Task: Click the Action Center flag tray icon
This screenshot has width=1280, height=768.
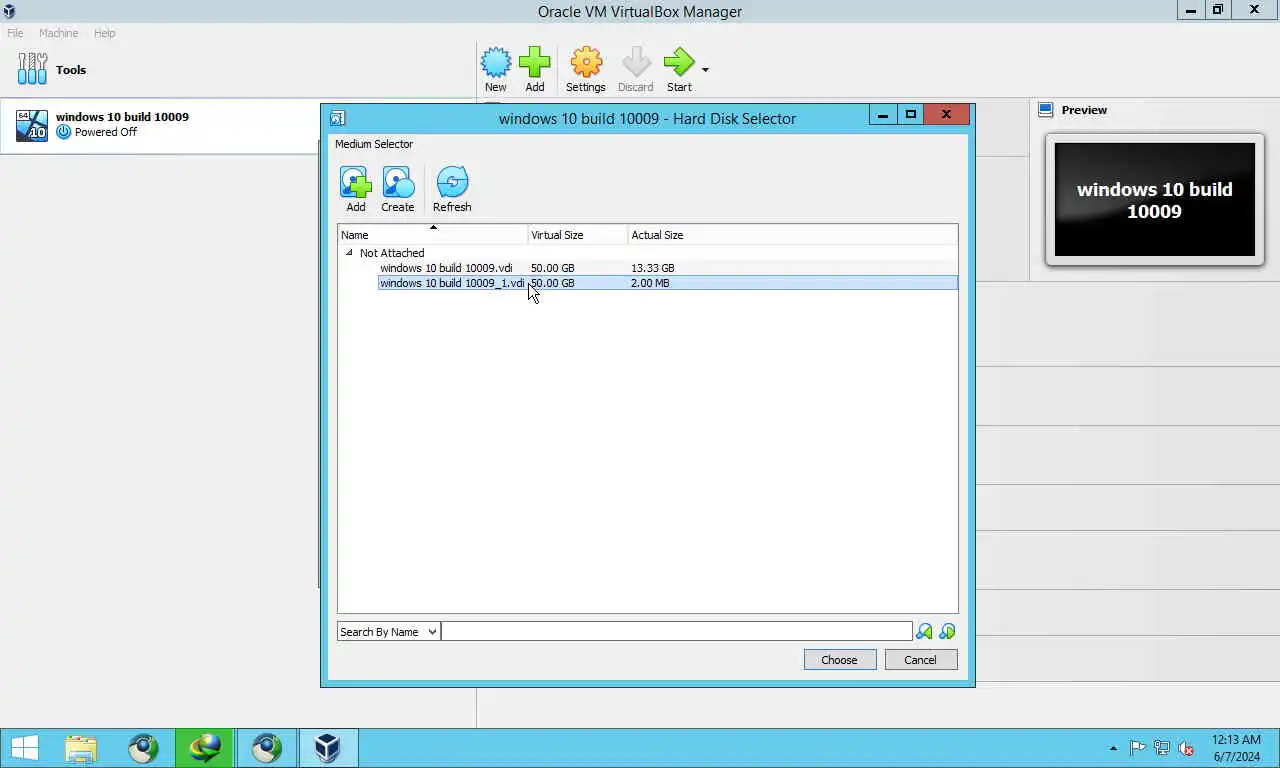Action: [1138, 748]
